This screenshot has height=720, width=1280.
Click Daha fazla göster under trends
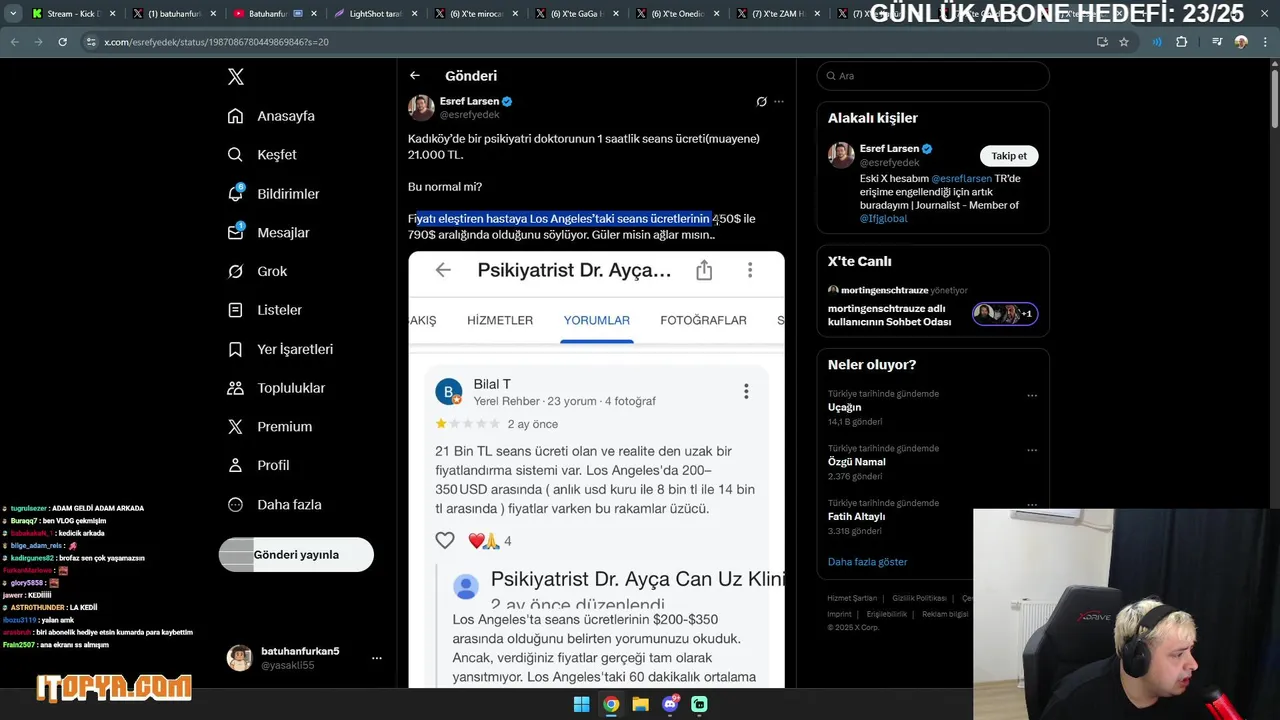(868, 562)
